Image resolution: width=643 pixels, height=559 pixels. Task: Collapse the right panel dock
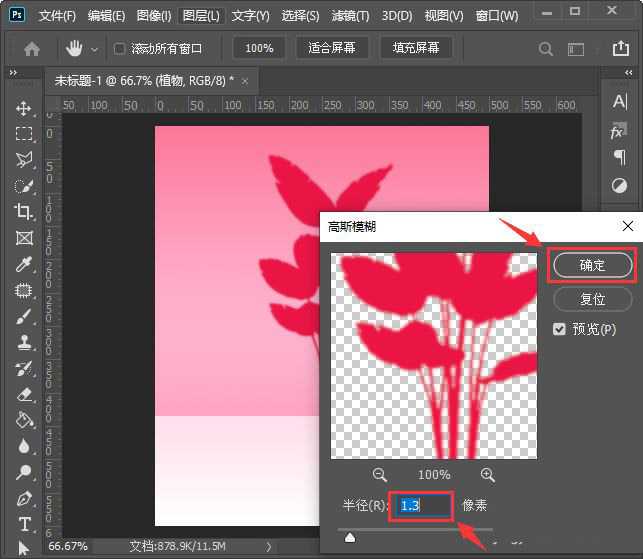(628, 73)
